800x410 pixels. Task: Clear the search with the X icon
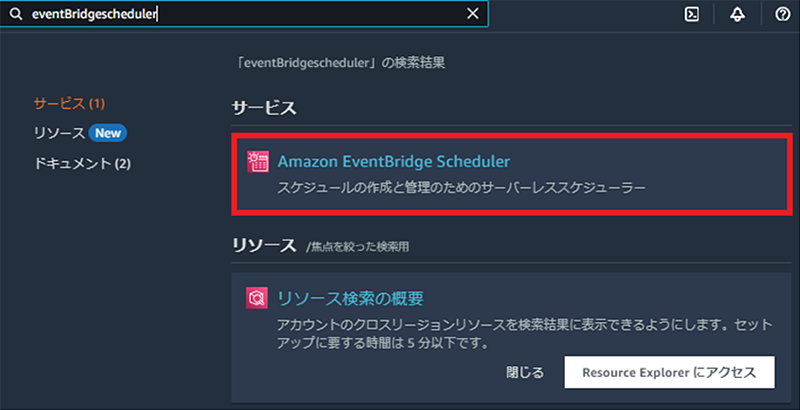click(x=473, y=14)
